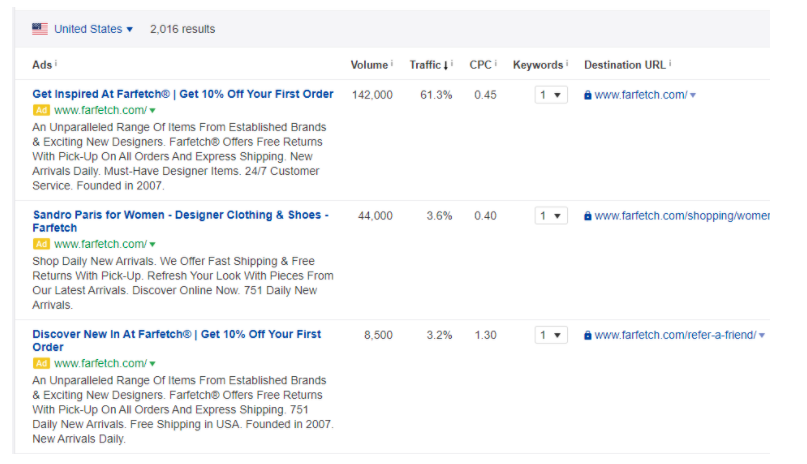
Task: Click the 0.45 CPC value
Action: (485, 95)
